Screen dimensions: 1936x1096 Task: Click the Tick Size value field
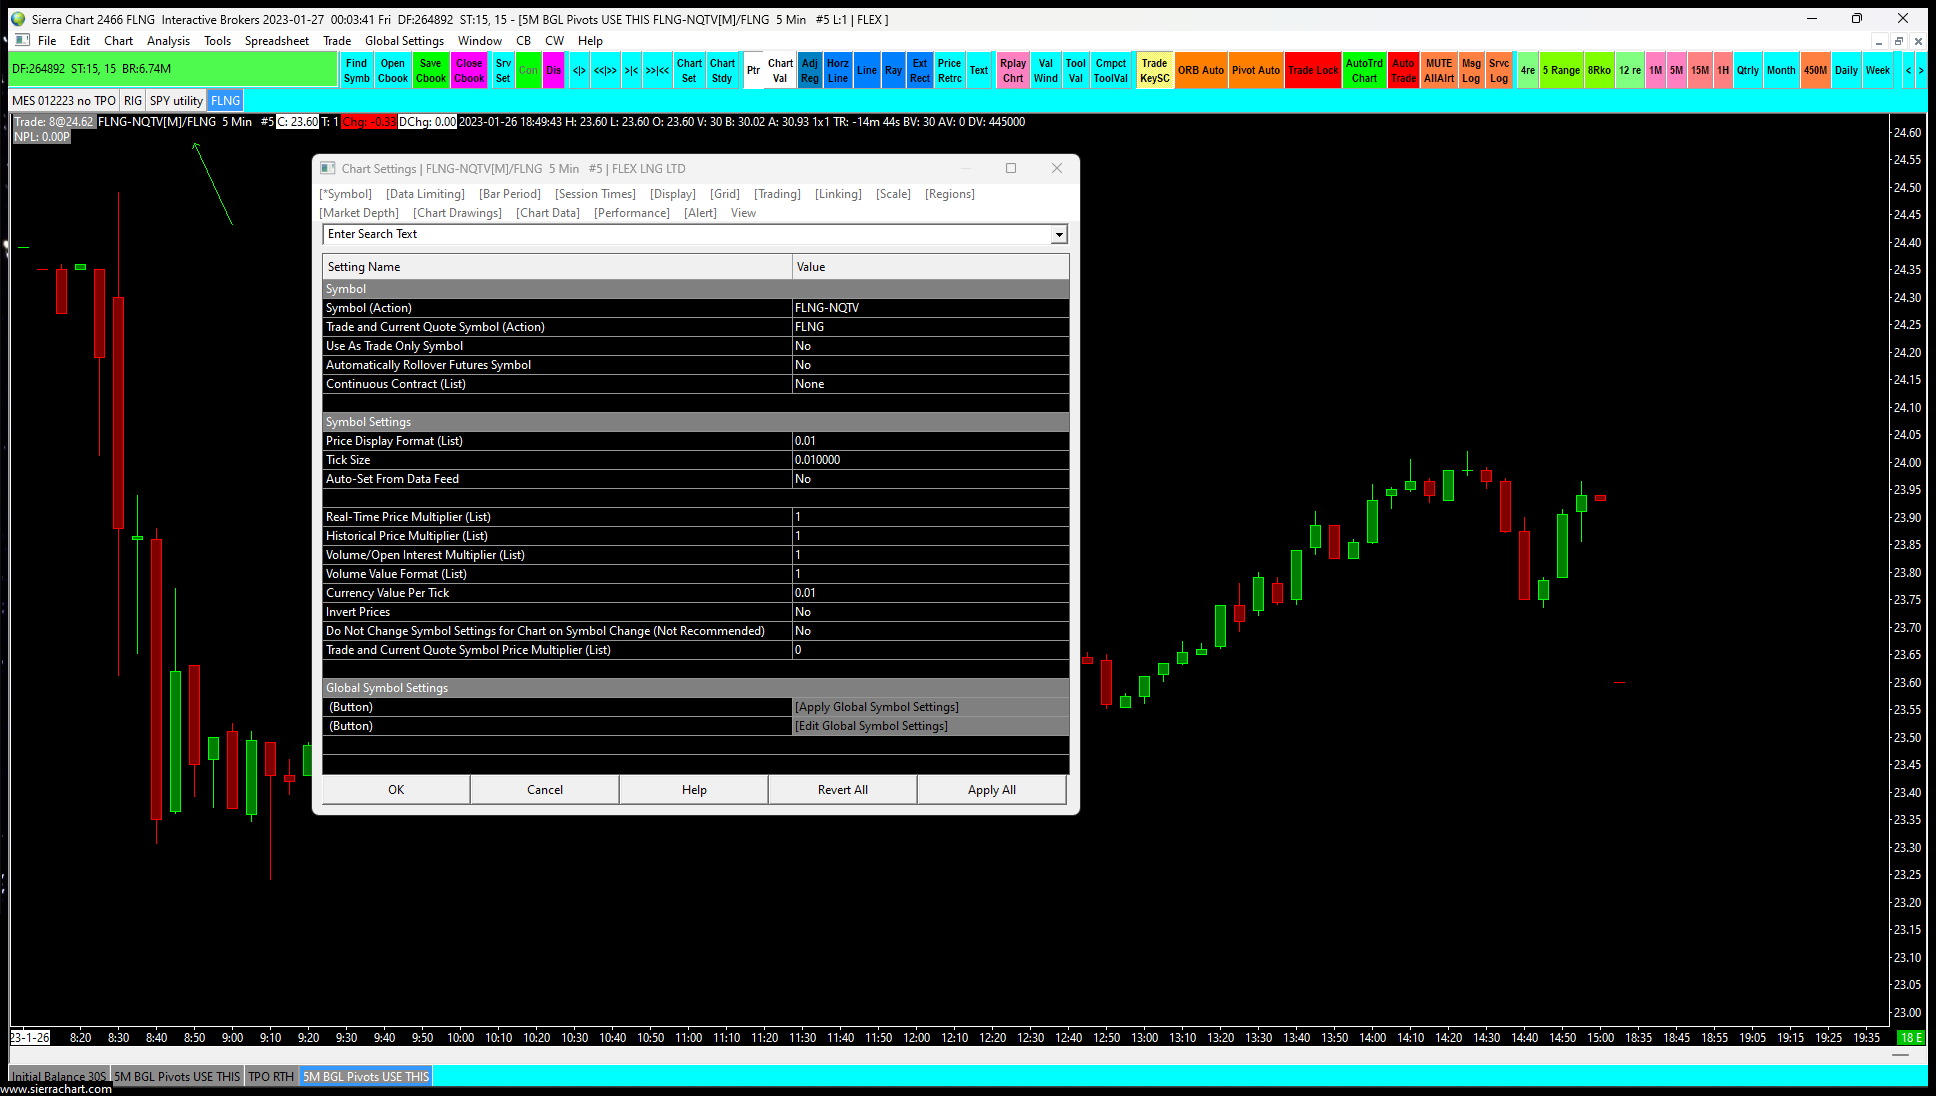tap(930, 460)
